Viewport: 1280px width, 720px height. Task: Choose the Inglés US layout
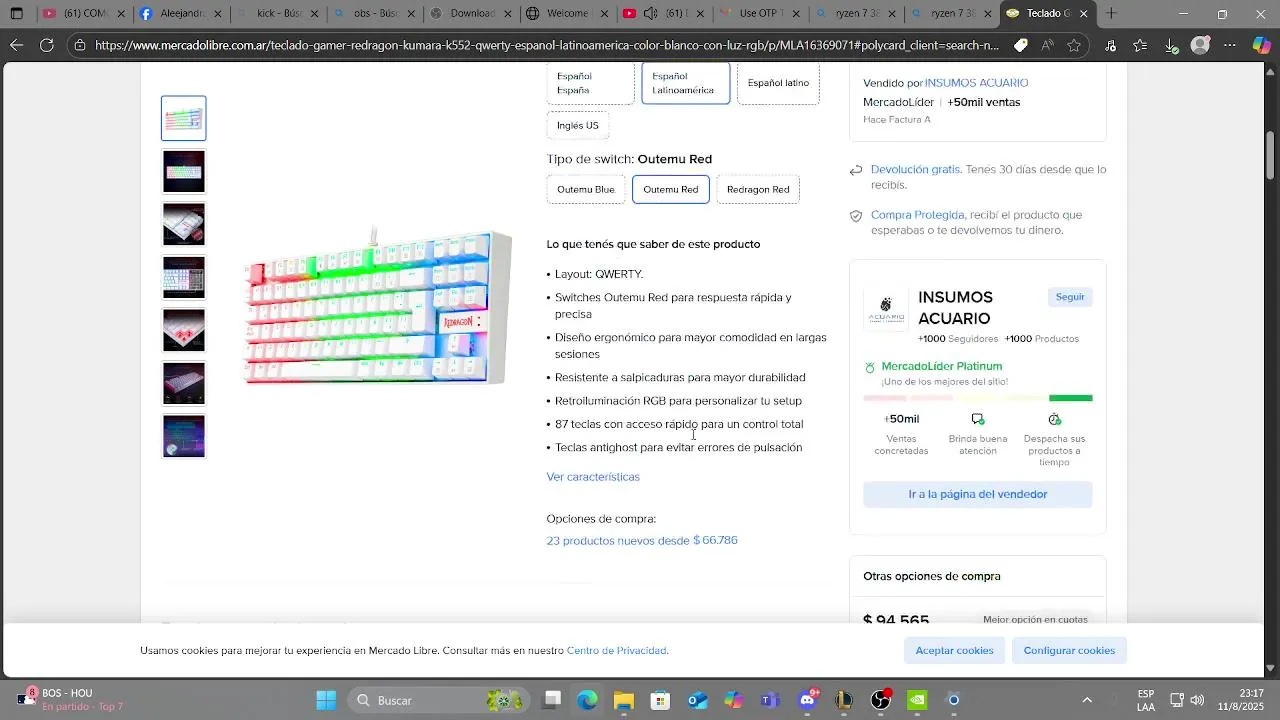click(x=578, y=126)
